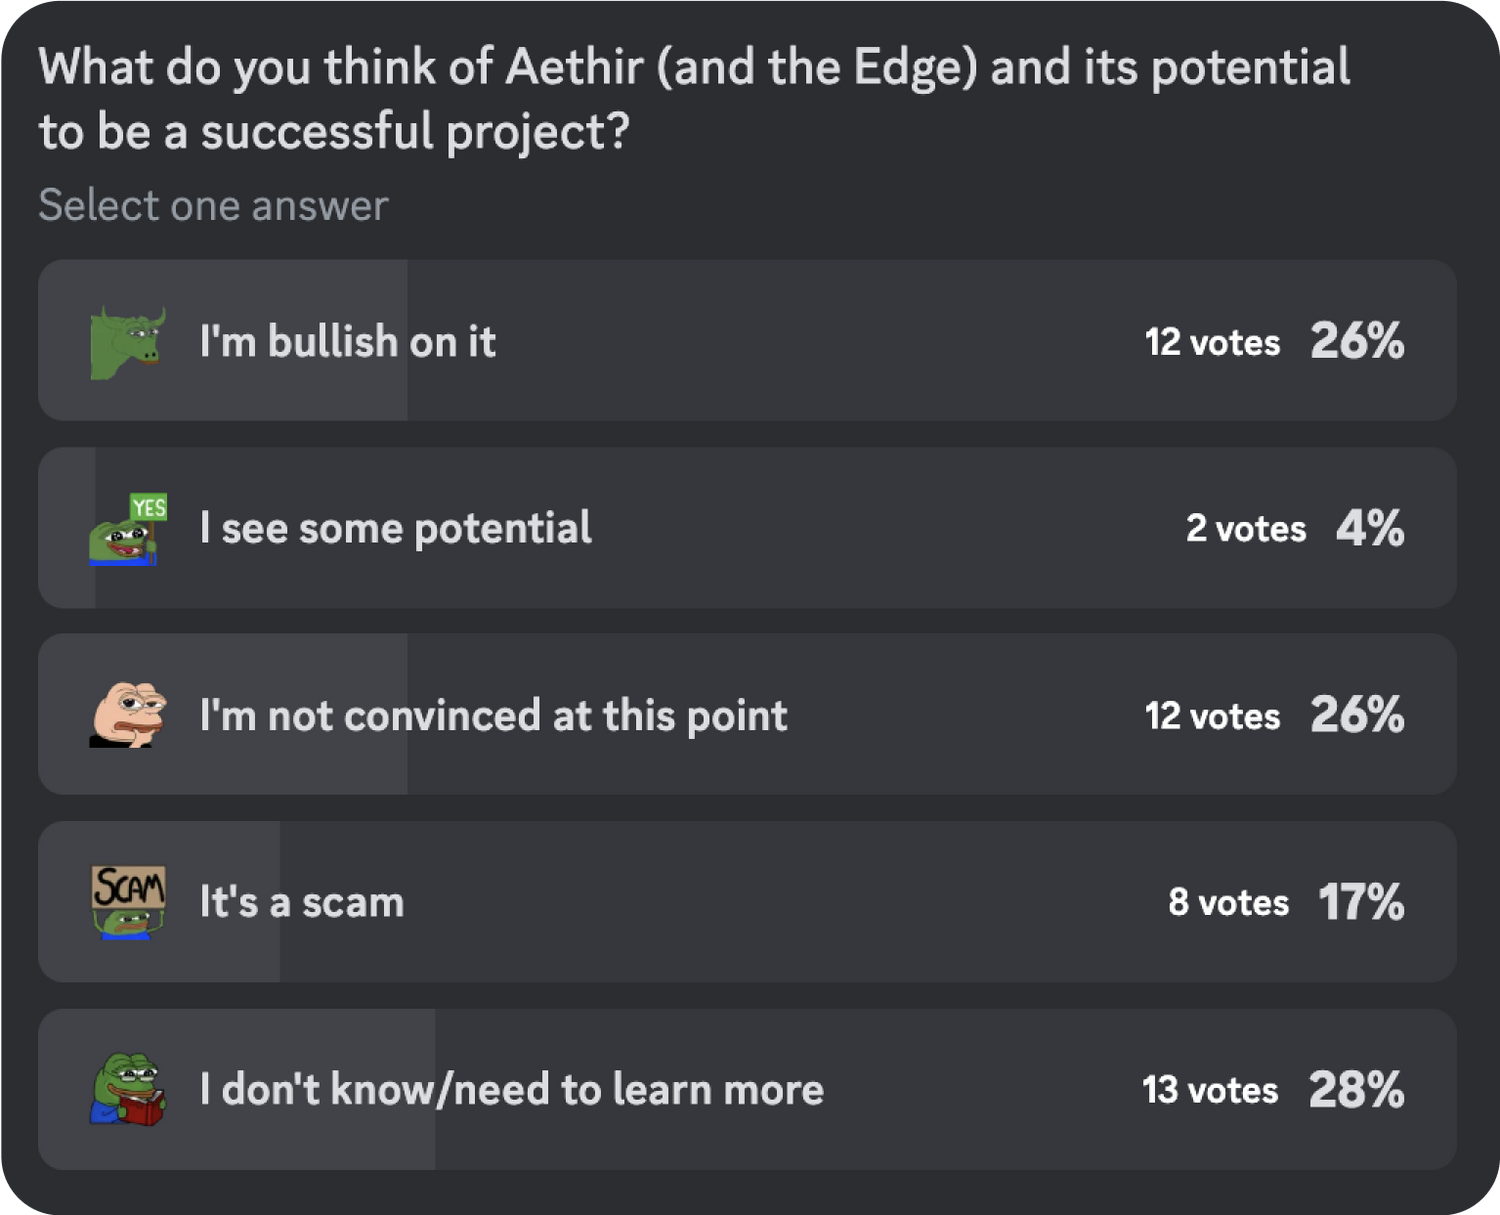This screenshot has height=1215, width=1500.
Task: Select "I don't know/need to learn more"
Action: point(511,1089)
